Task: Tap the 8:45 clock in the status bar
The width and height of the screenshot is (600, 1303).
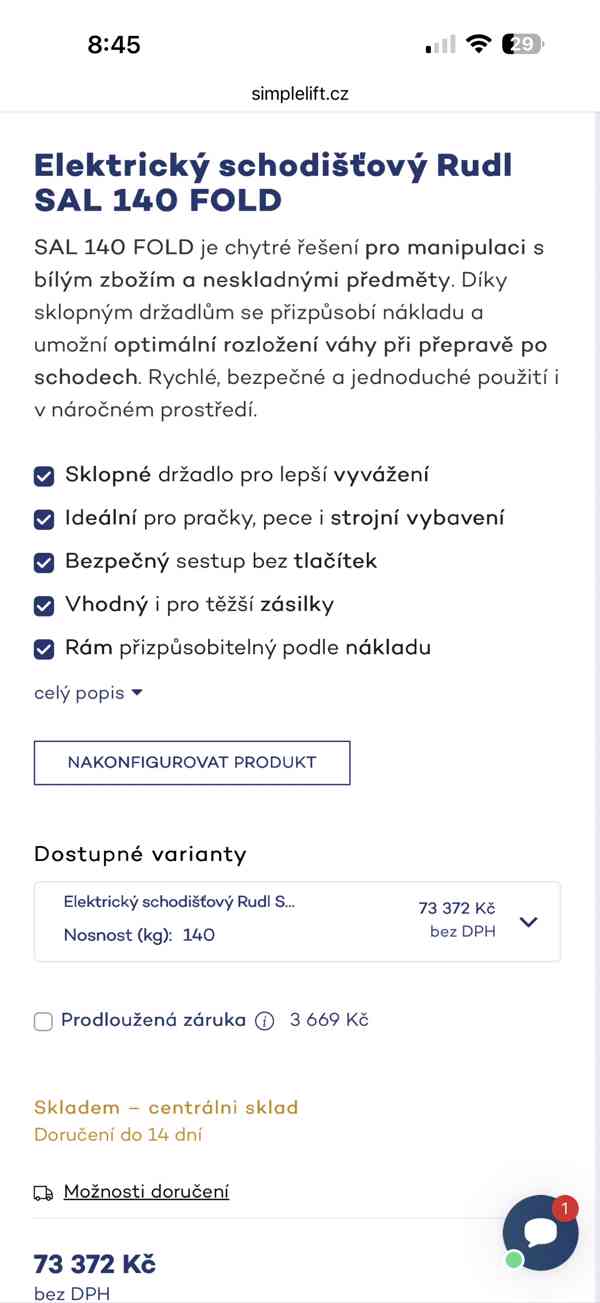Action: click(114, 43)
